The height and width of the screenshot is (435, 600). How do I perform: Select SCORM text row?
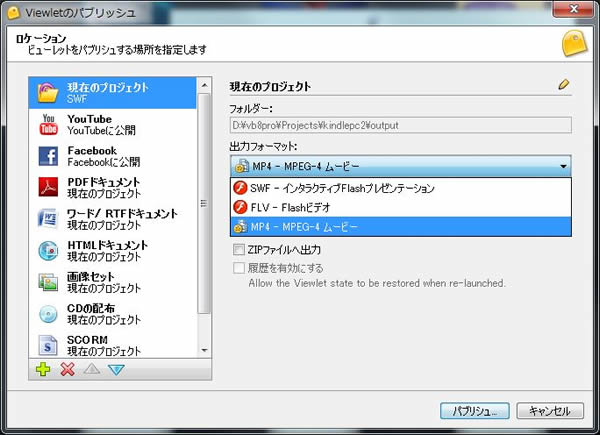pos(112,345)
